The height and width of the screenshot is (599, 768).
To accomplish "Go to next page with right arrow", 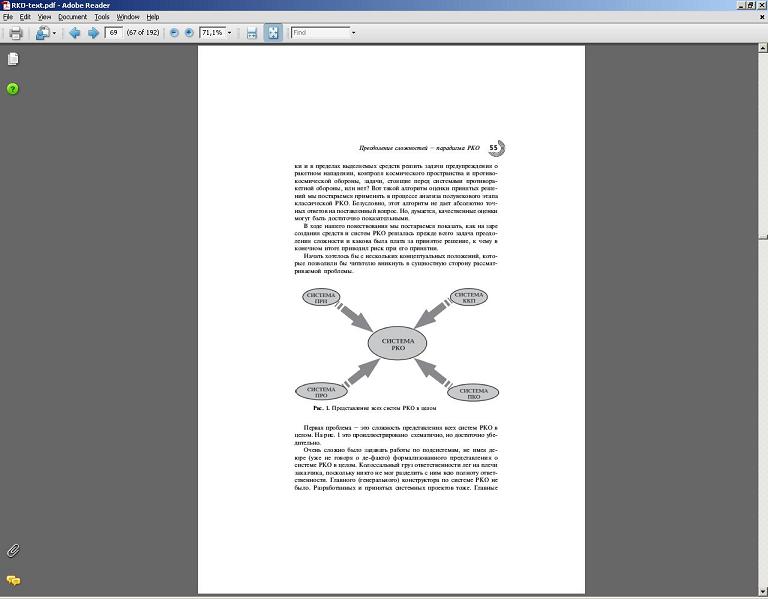I will click(x=93, y=33).
